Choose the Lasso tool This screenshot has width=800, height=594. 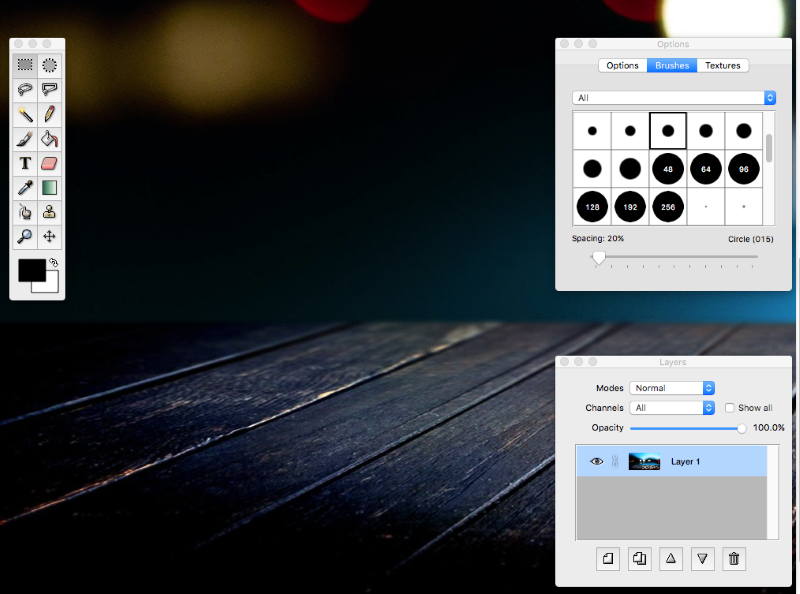[25, 89]
